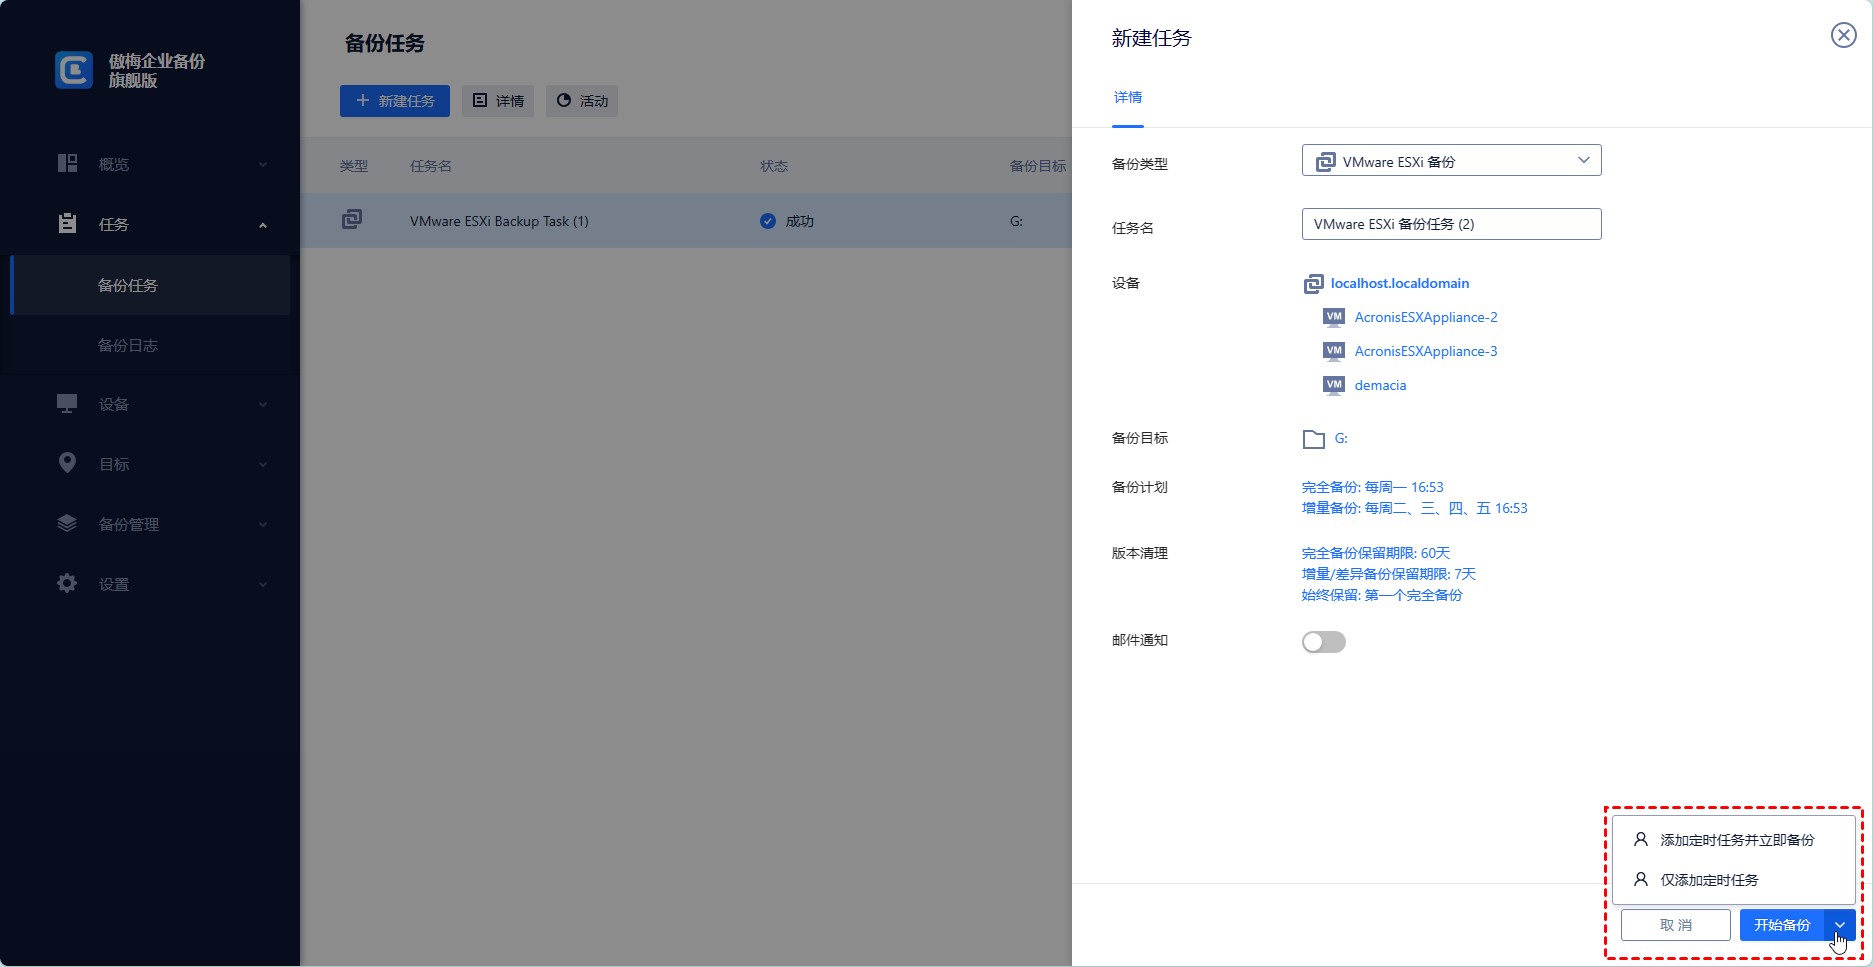
Task: Click the Tasks (任务) clipboard icon
Action: coord(67,223)
